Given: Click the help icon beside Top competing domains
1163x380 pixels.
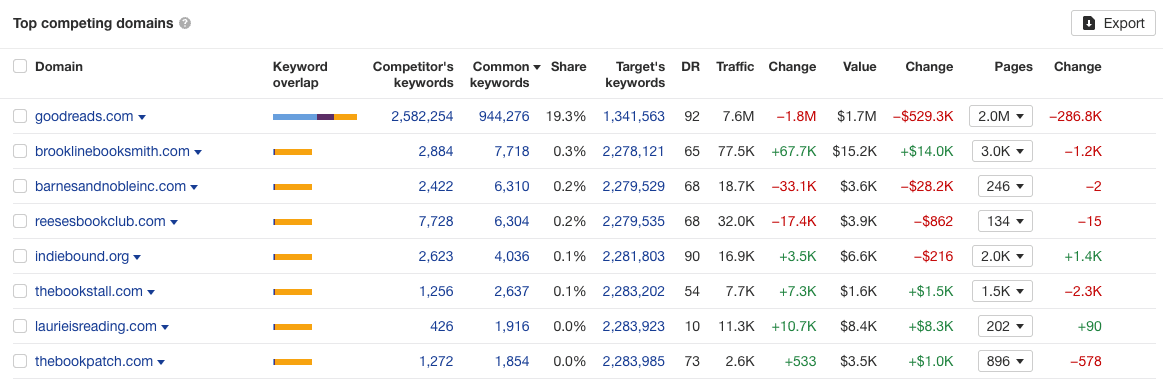Looking at the screenshot, I should pos(185,23).
